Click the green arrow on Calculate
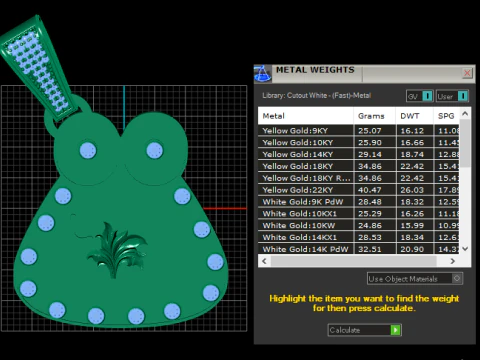480x360 pixels. coord(395,330)
